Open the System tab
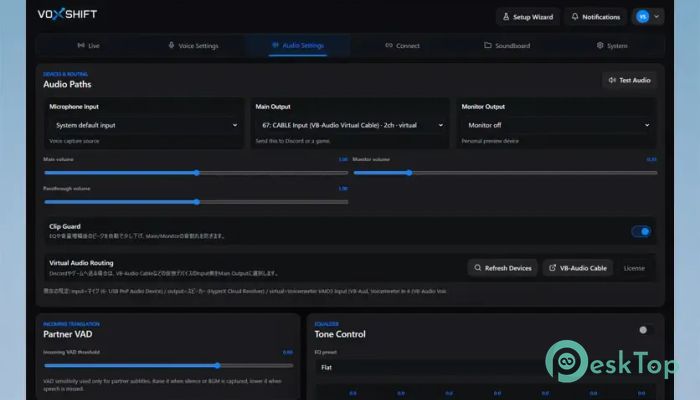 [612, 46]
